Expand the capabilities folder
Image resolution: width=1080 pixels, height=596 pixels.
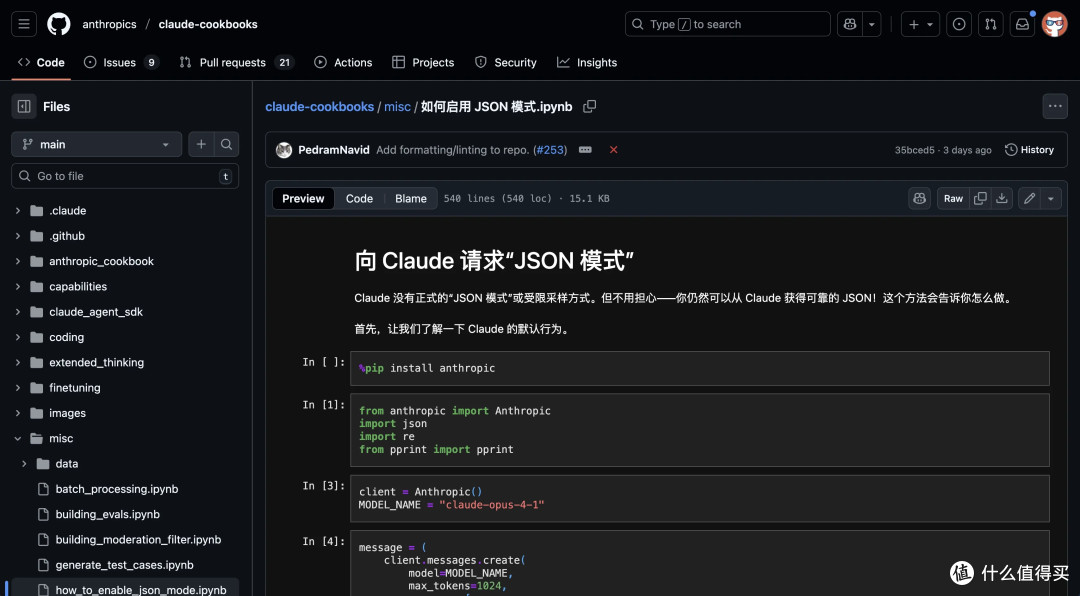pos(18,287)
